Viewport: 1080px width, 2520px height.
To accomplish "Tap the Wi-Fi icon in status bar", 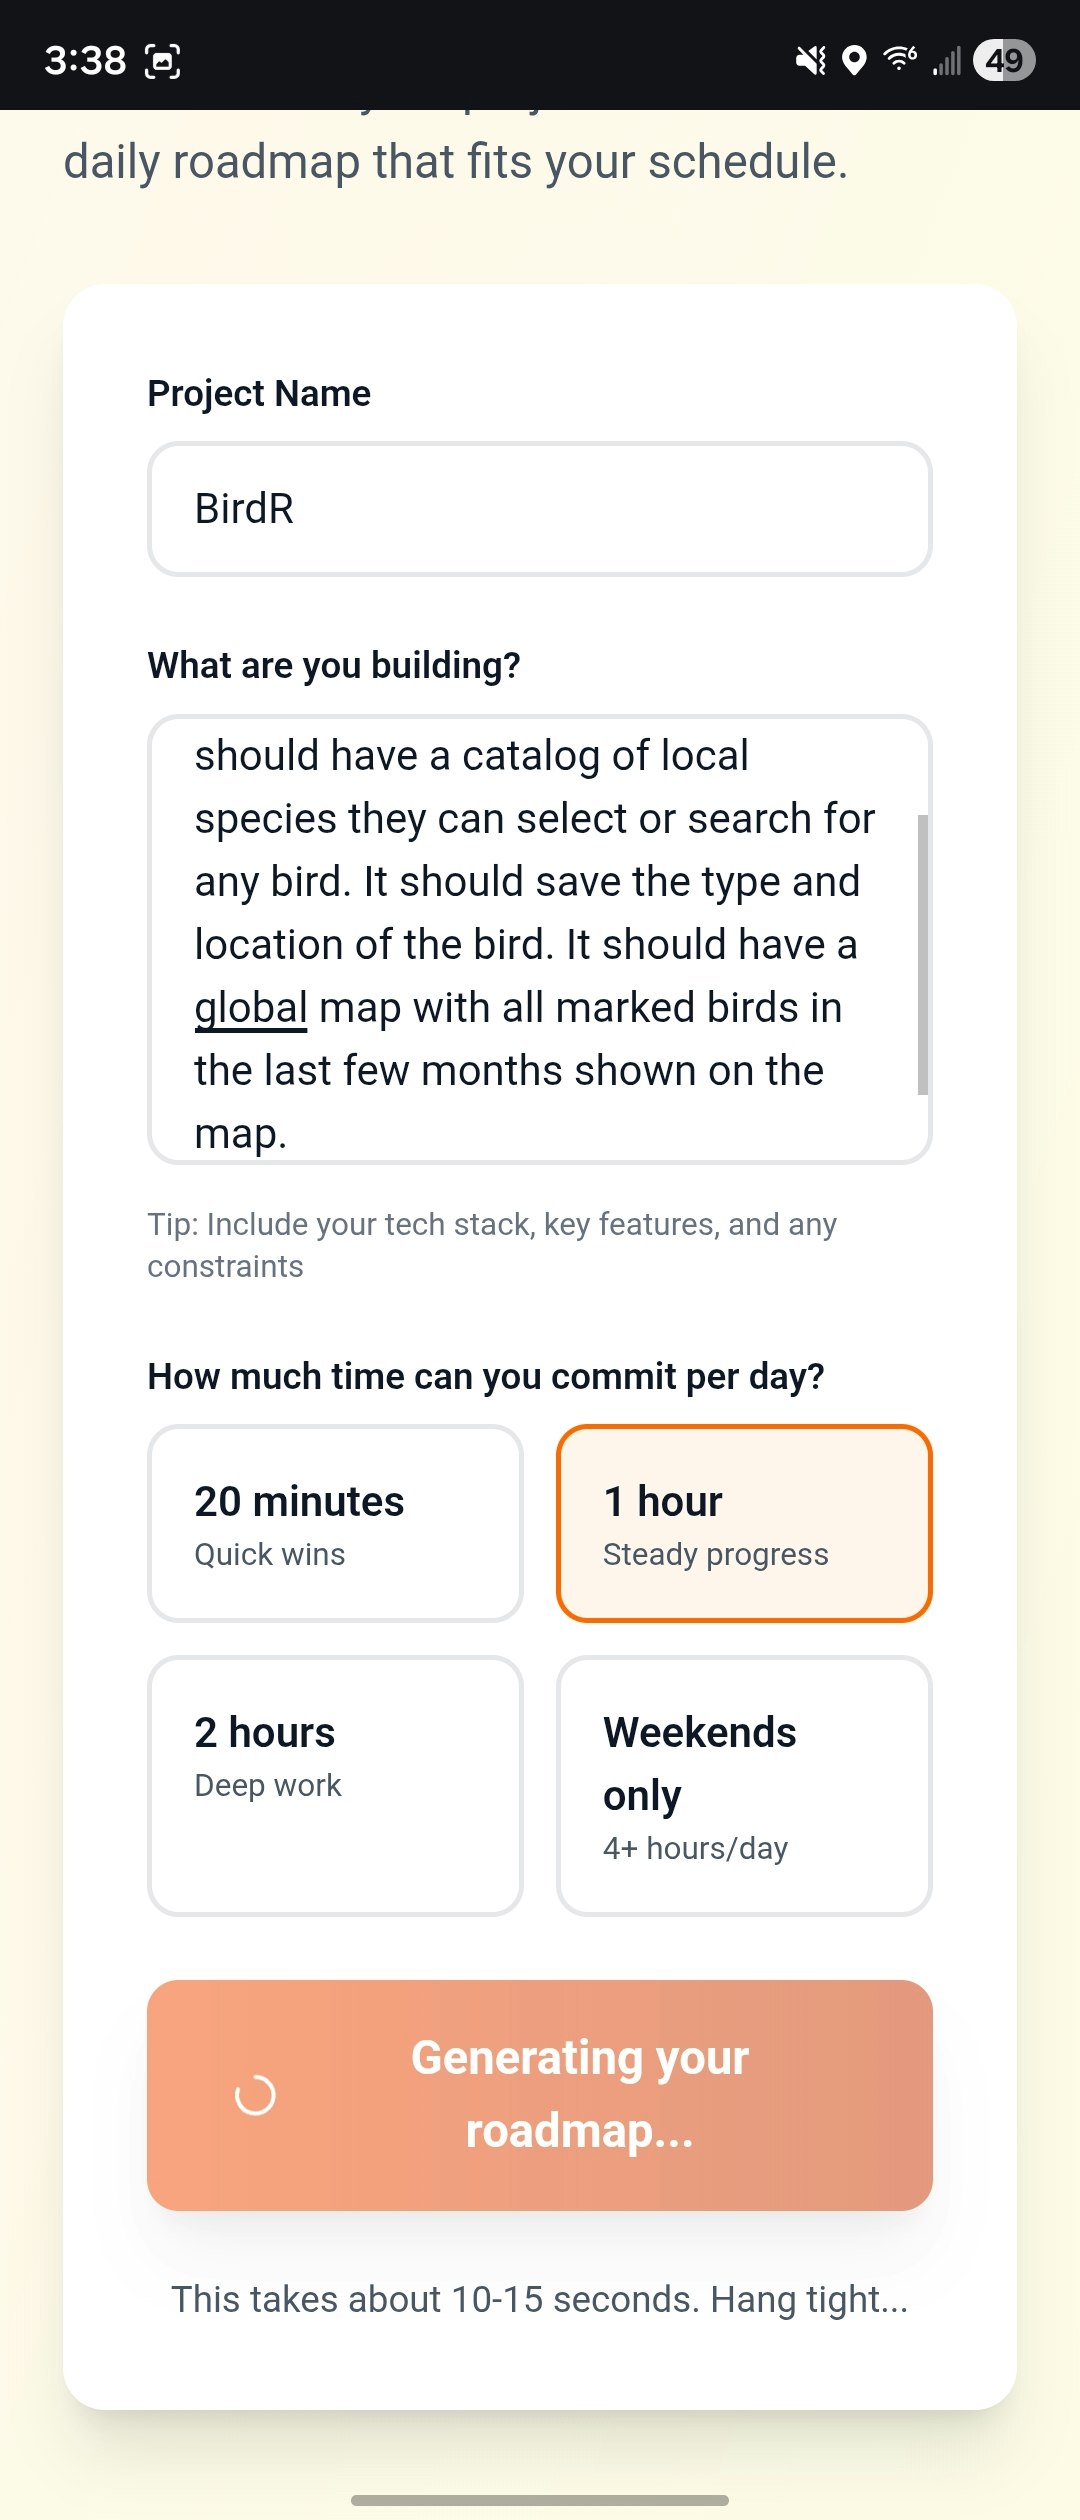I will point(898,60).
